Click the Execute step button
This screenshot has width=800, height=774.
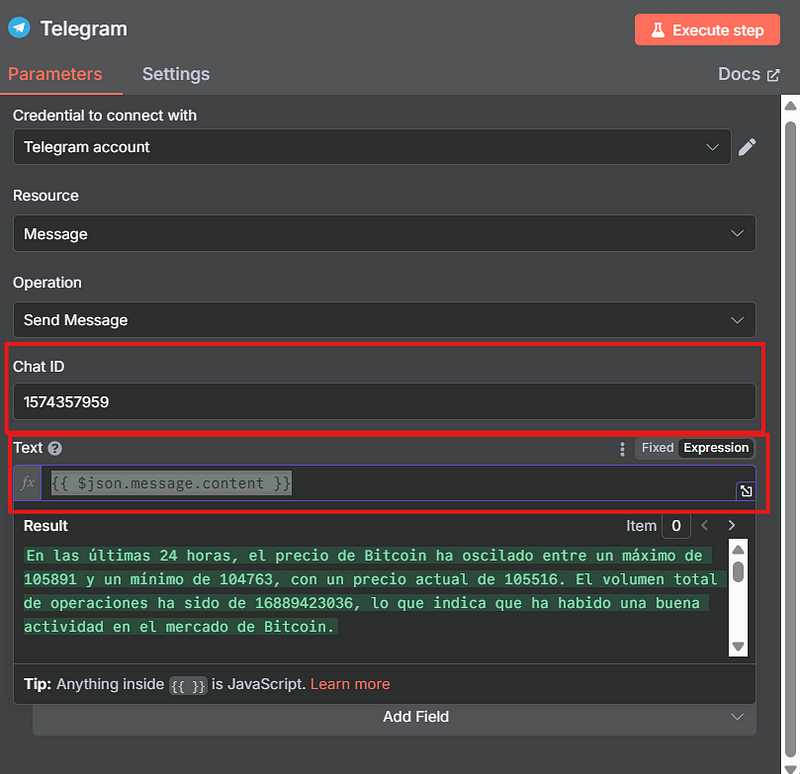(x=707, y=30)
